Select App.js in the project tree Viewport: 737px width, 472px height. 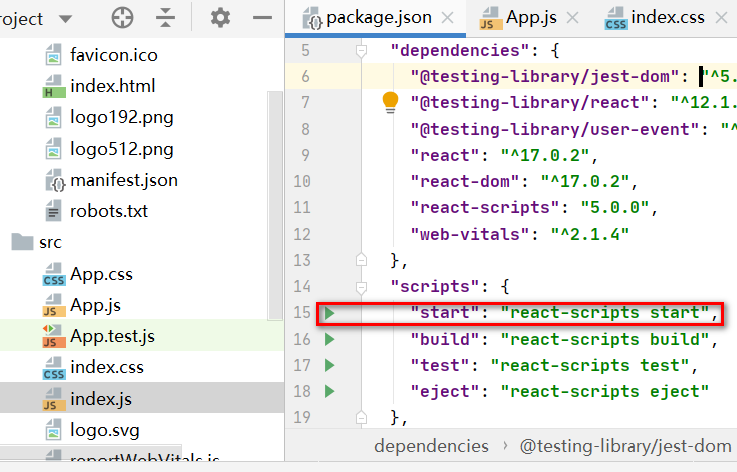[95, 305]
